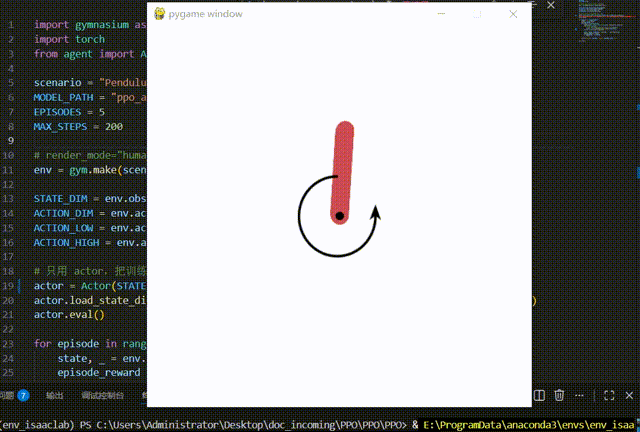This screenshot has height=432, width=640.
Task: Click line number 9 in gutter
Action: pos(11,141)
